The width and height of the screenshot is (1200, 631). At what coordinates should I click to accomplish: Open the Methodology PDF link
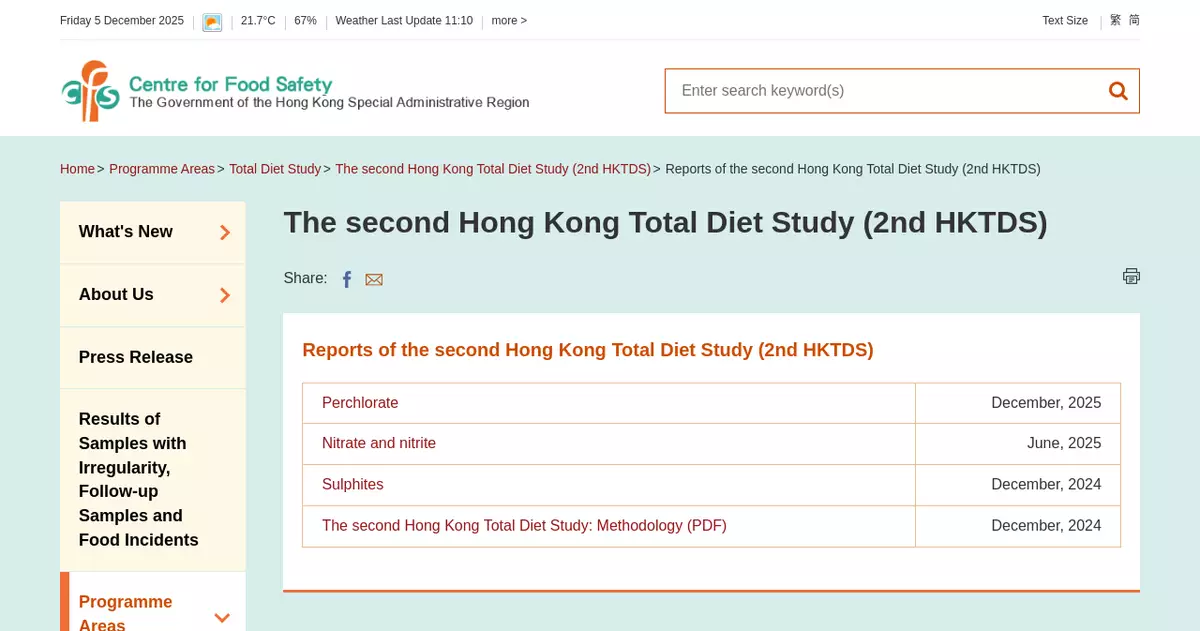[524, 525]
